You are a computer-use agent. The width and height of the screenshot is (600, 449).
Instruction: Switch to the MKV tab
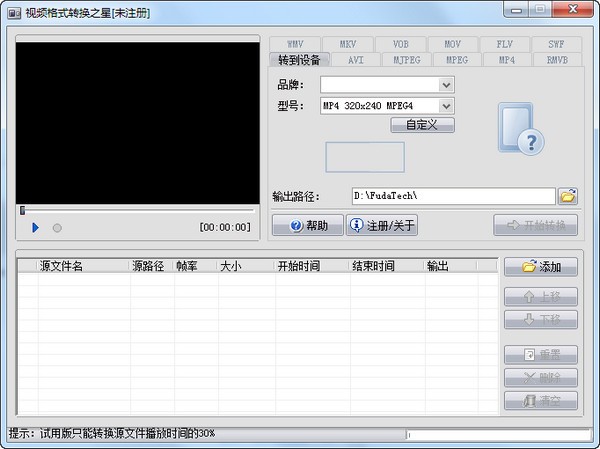[x=347, y=45]
